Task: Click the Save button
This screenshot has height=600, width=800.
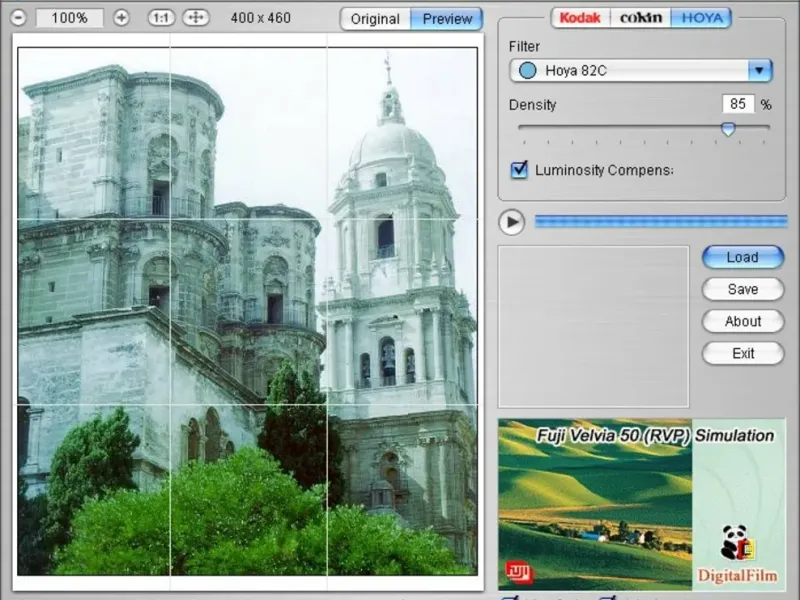Action: tap(742, 289)
